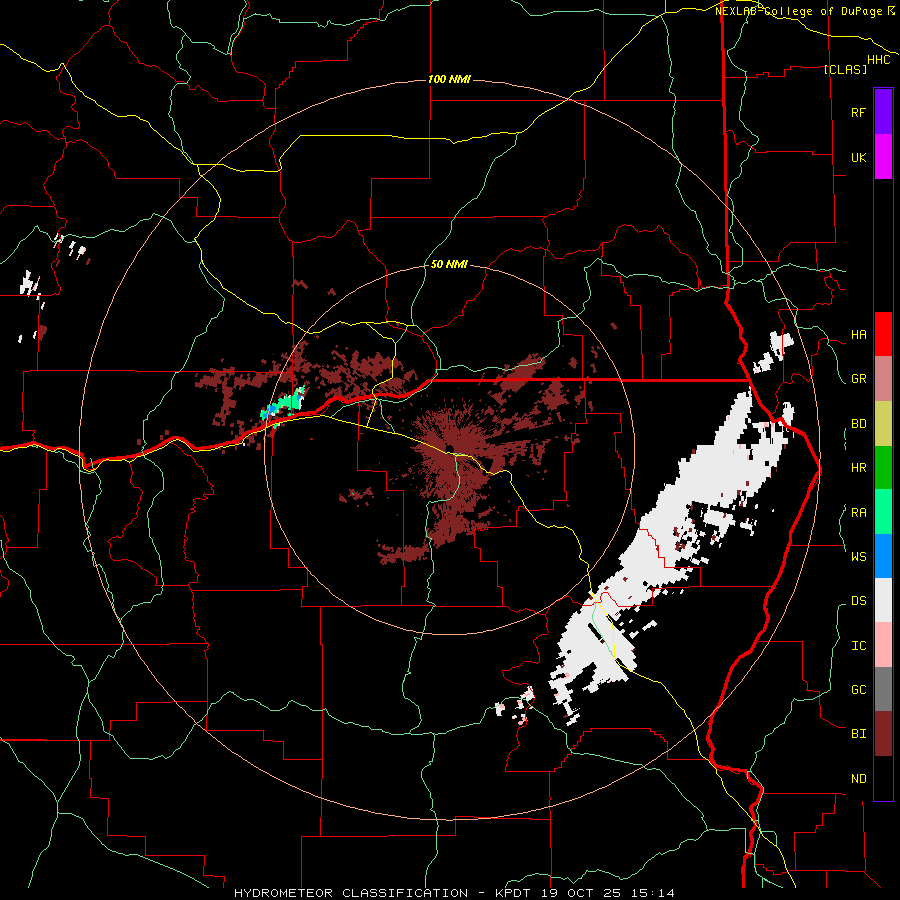Click the GR pinkish legend swatch
The image size is (900, 900).
click(x=883, y=379)
